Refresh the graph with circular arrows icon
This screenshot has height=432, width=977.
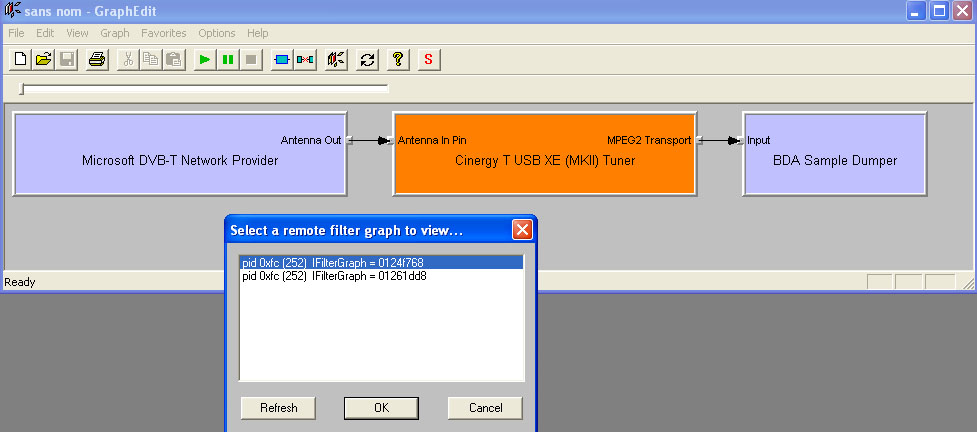coord(368,60)
